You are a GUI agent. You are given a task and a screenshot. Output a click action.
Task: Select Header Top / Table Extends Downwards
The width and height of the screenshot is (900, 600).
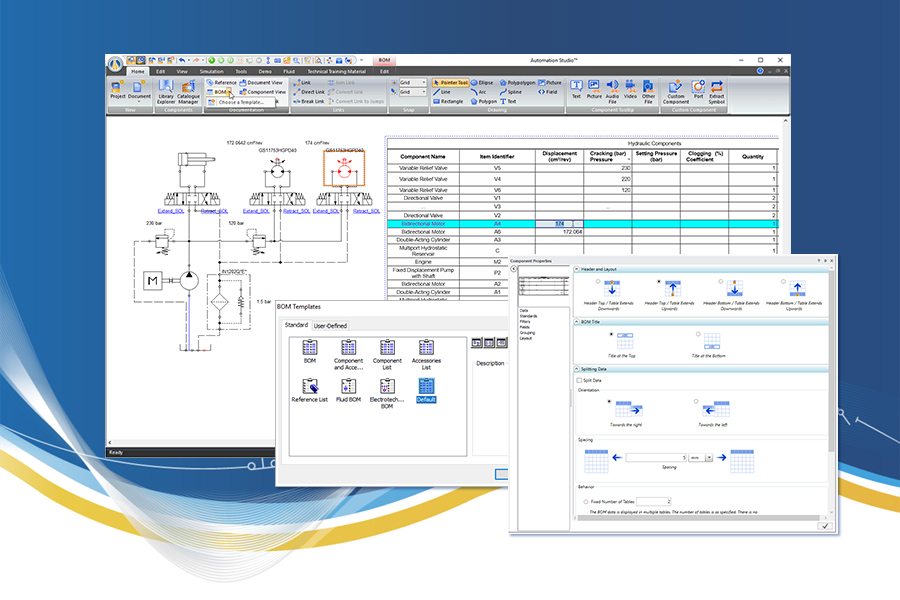(x=598, y=282)
